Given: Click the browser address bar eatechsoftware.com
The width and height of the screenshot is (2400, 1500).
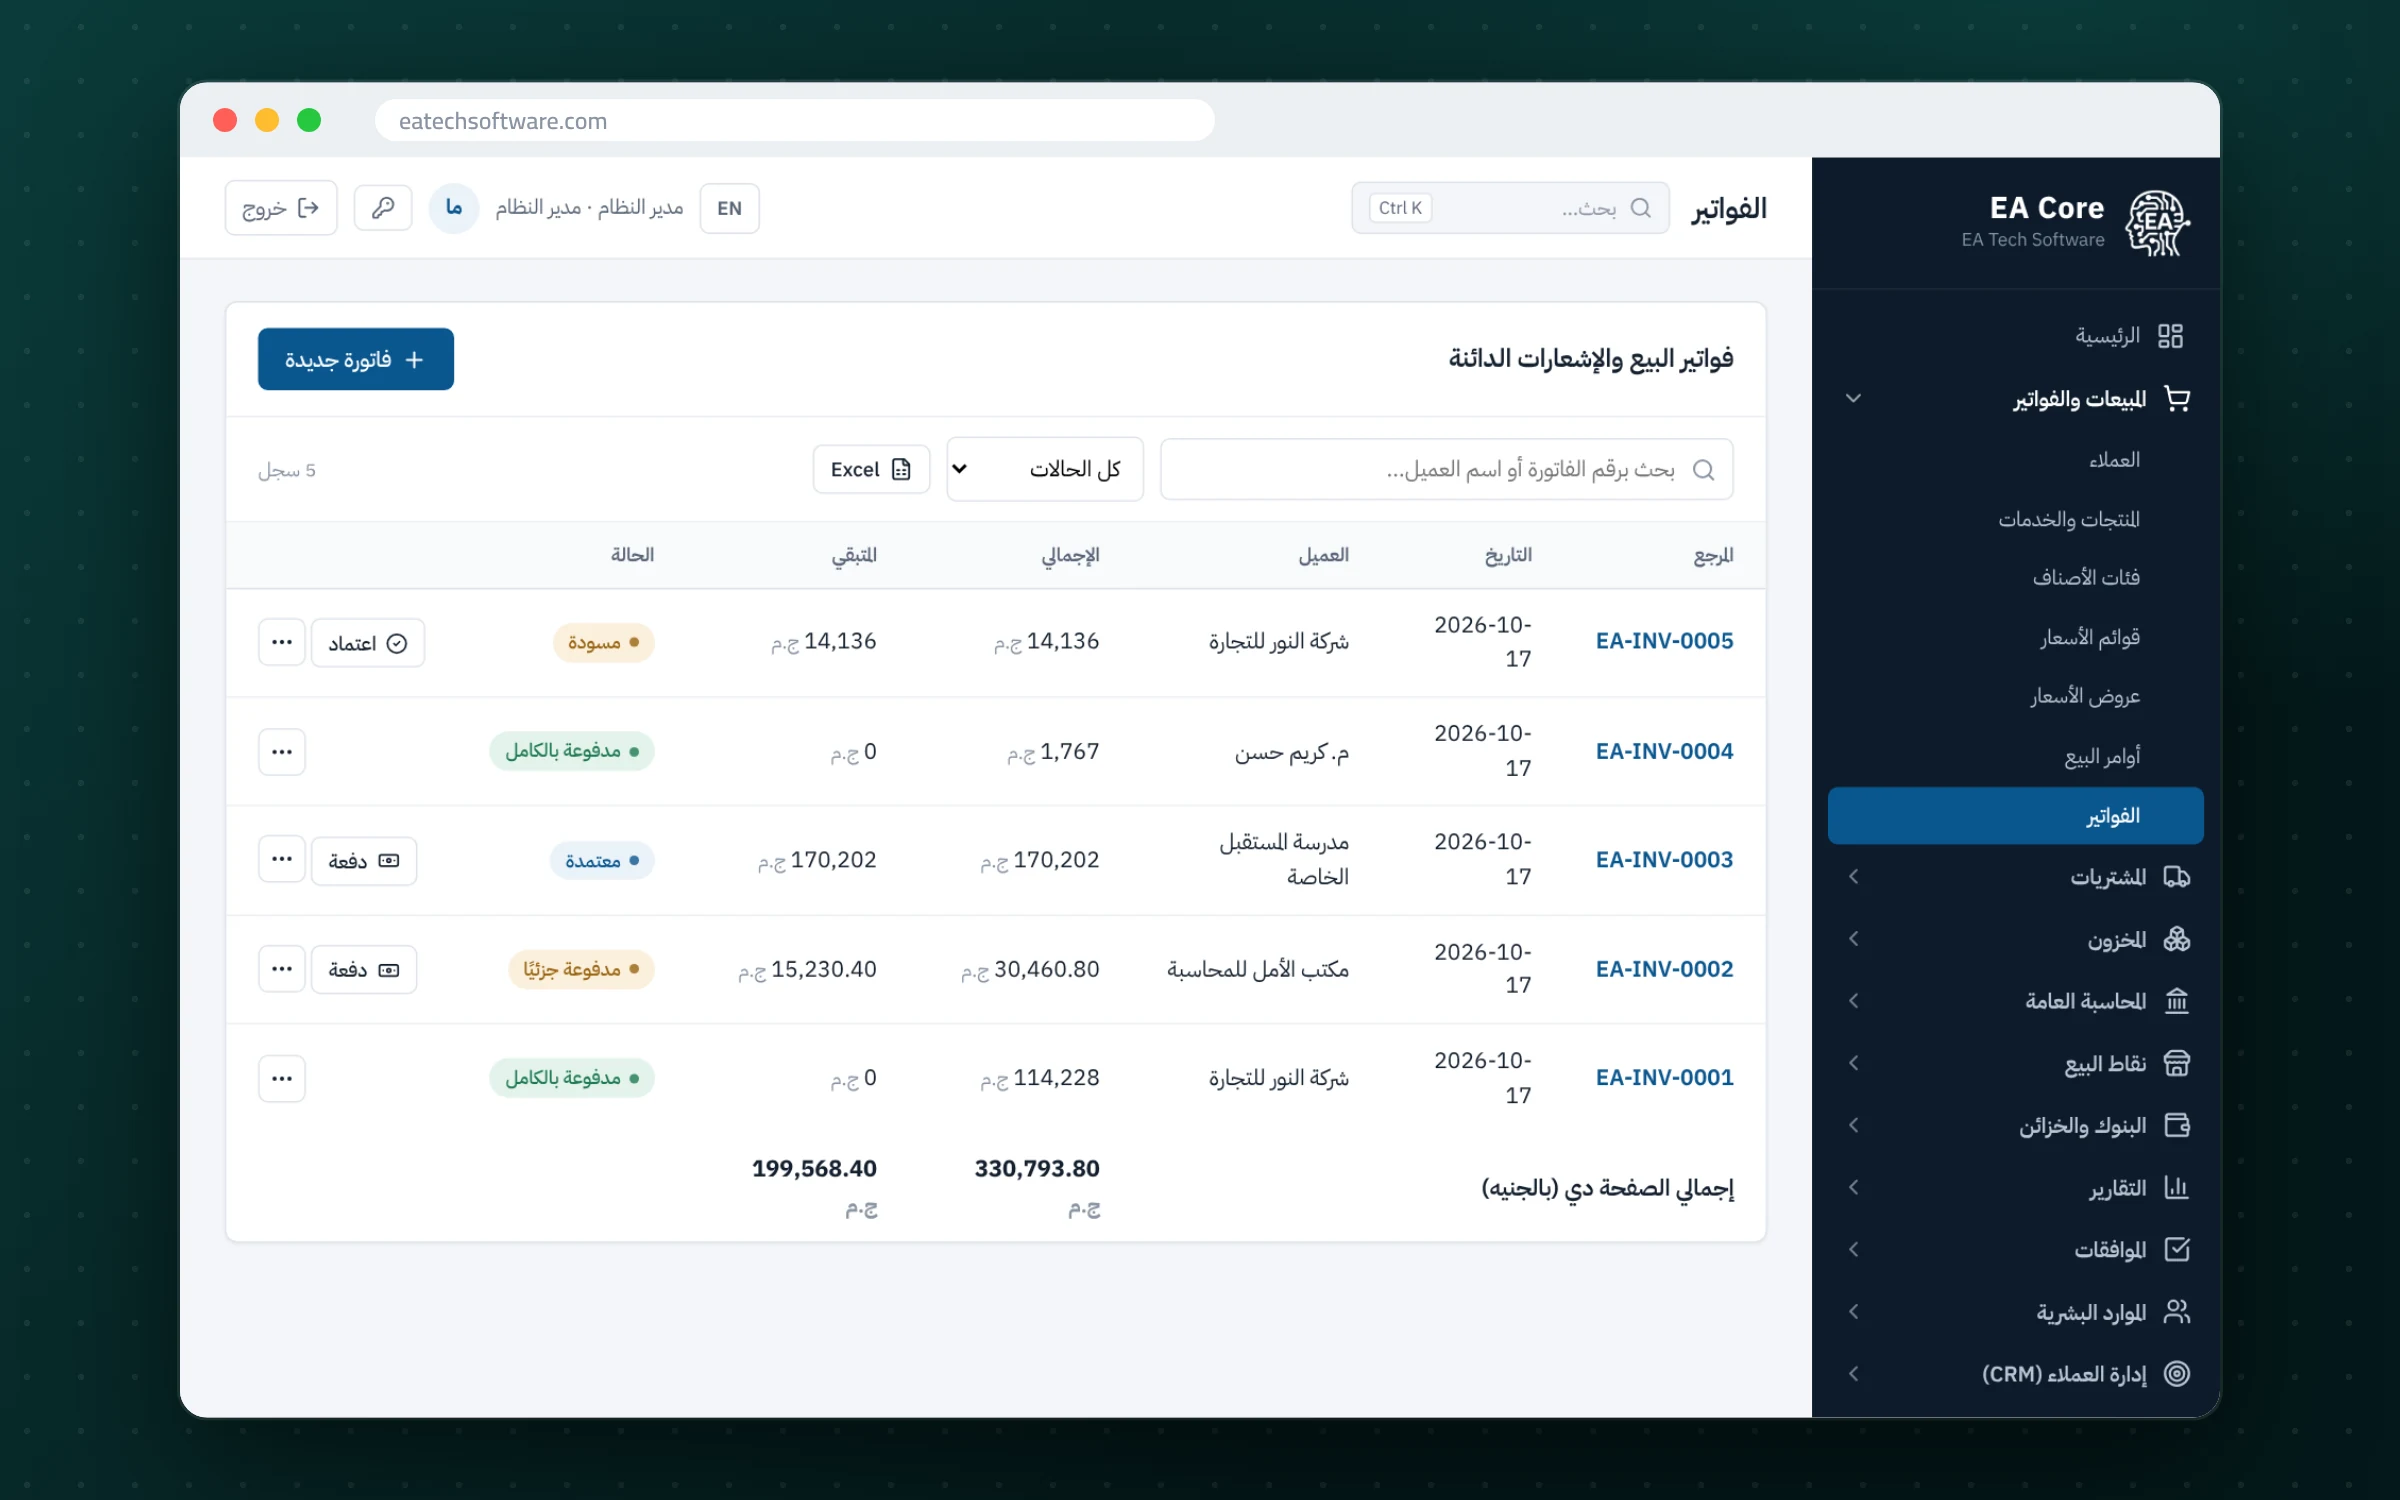Looking at the screenshot, I should tap(795, 121).
